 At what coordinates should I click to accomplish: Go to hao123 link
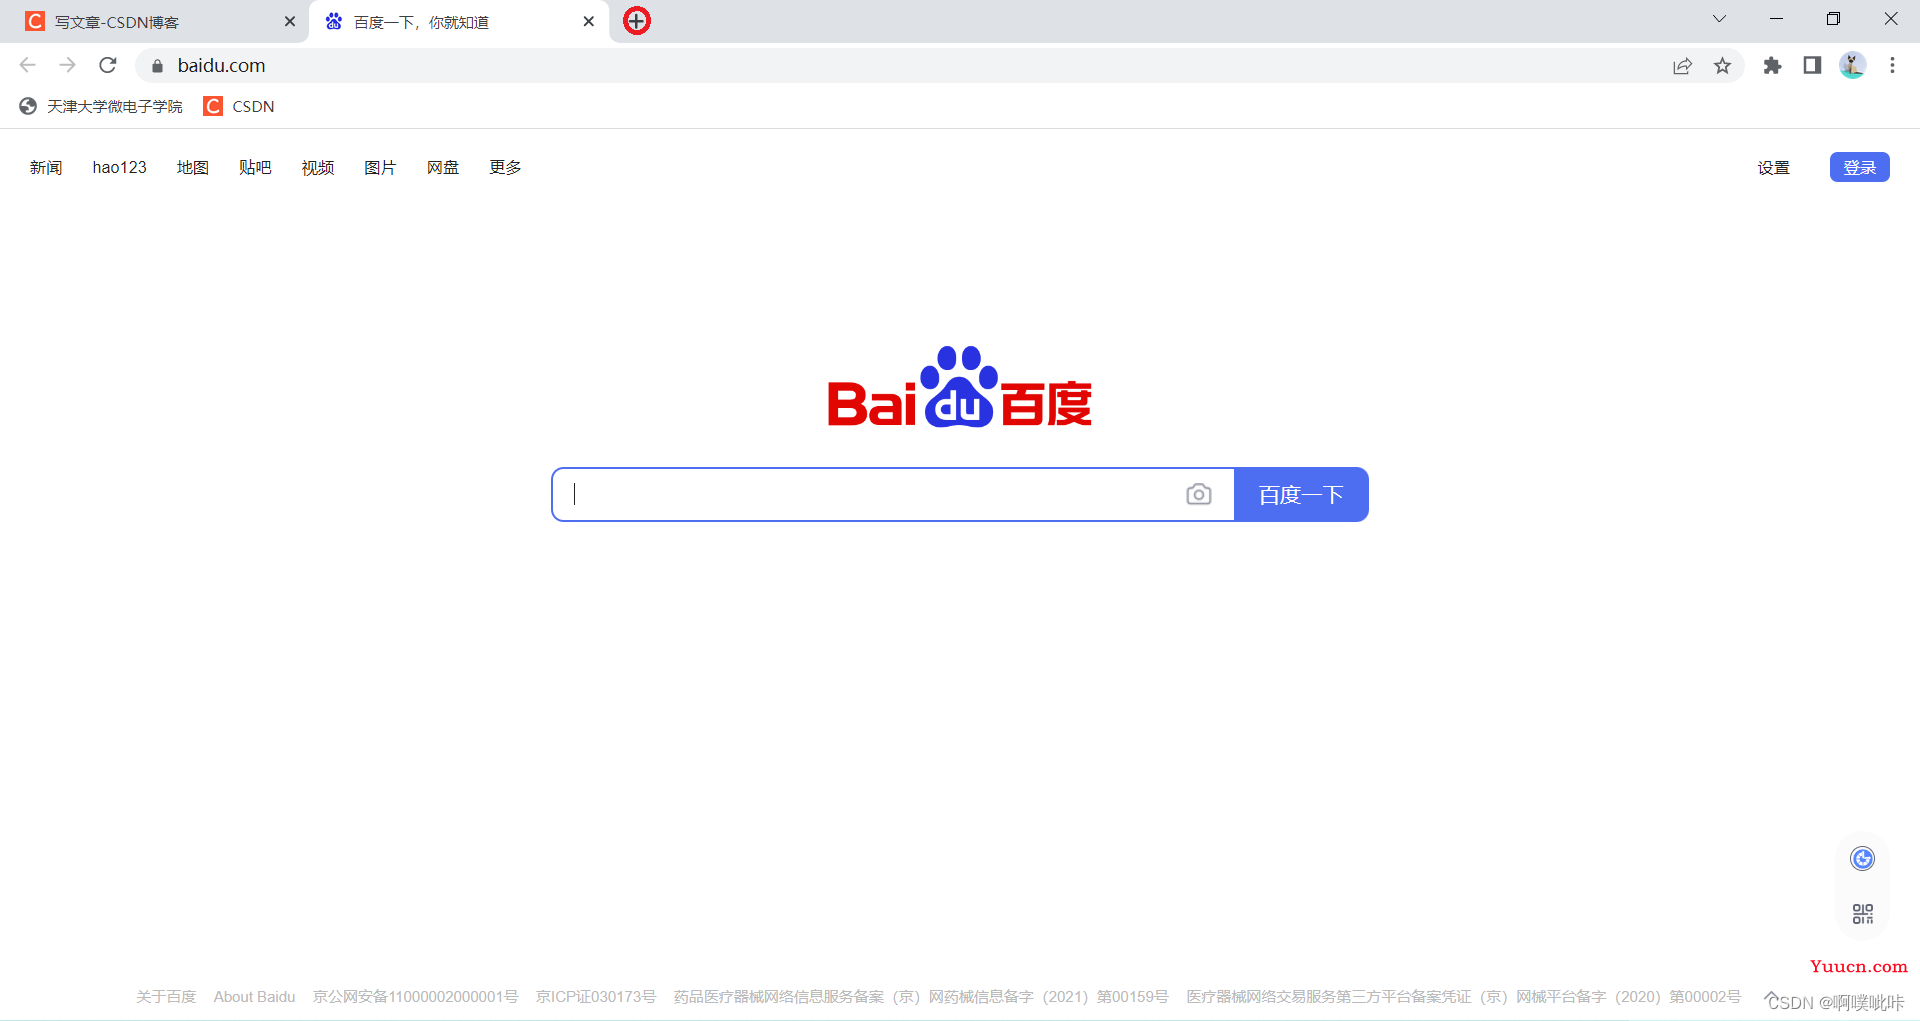coord(119,167)
